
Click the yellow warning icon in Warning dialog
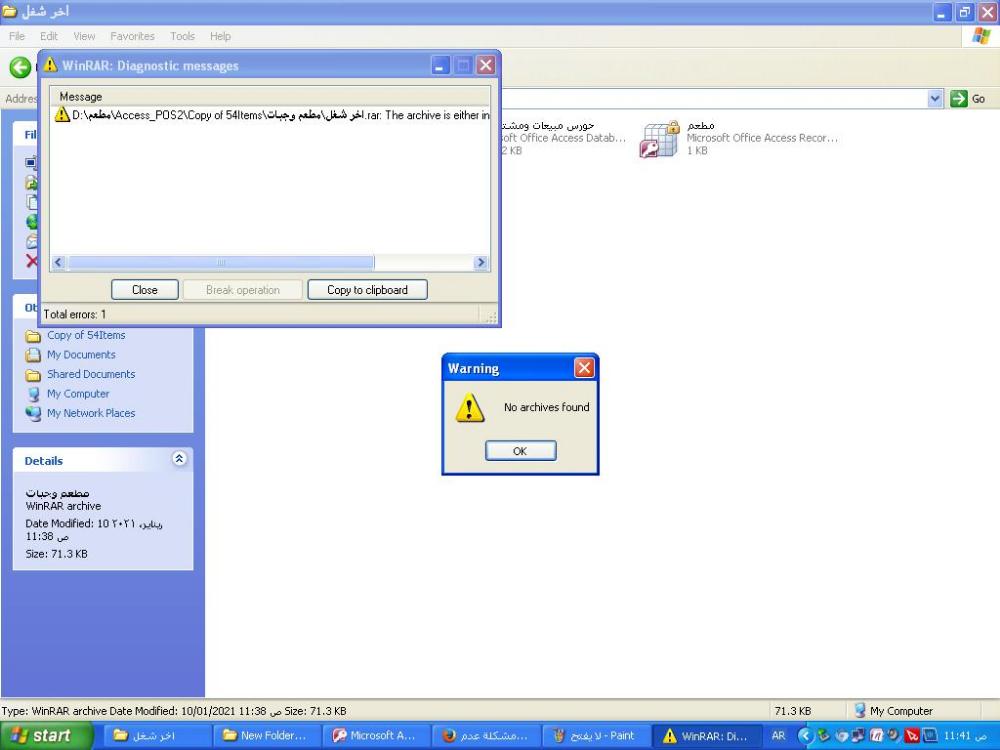point(469,408)
